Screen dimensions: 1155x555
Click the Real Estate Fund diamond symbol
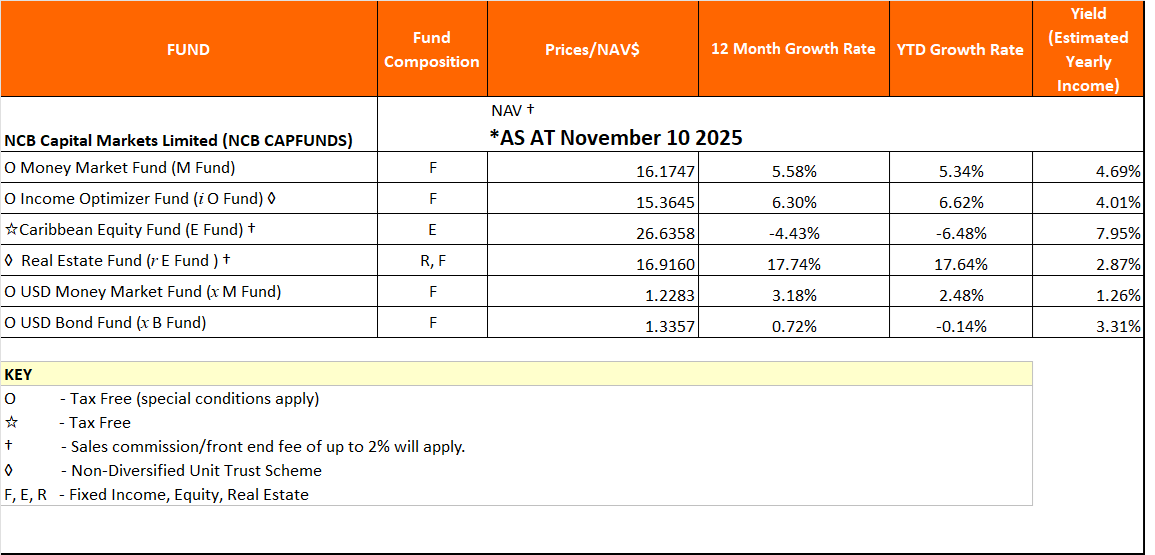click(x=9, y=262)
